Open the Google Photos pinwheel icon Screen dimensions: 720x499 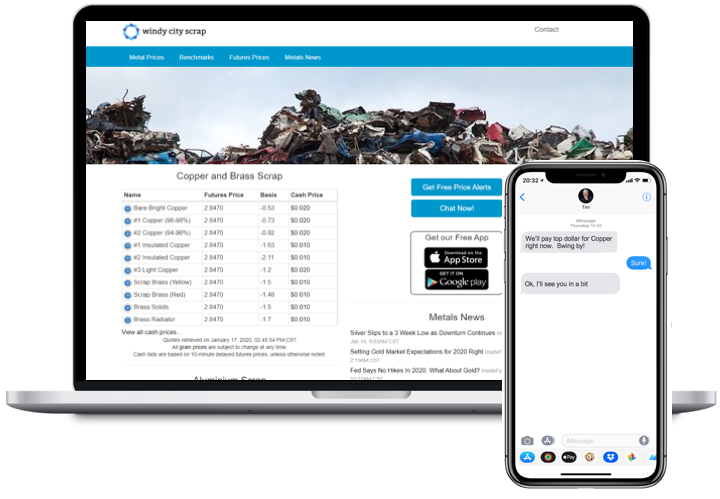[x=631, y=457]
